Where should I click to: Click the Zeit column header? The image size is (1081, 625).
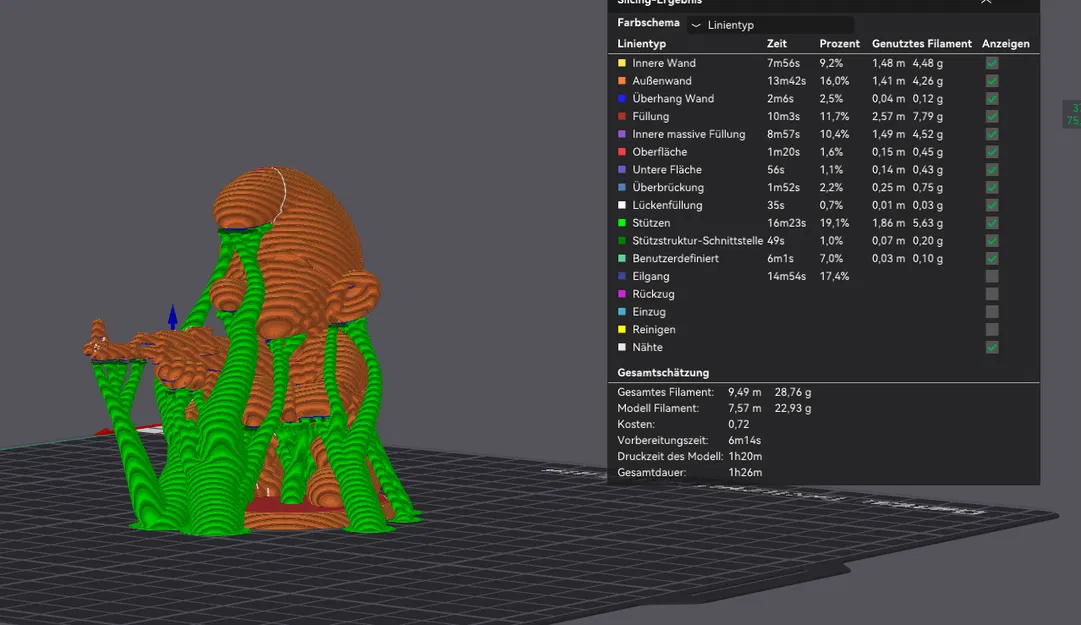point(776,43)
